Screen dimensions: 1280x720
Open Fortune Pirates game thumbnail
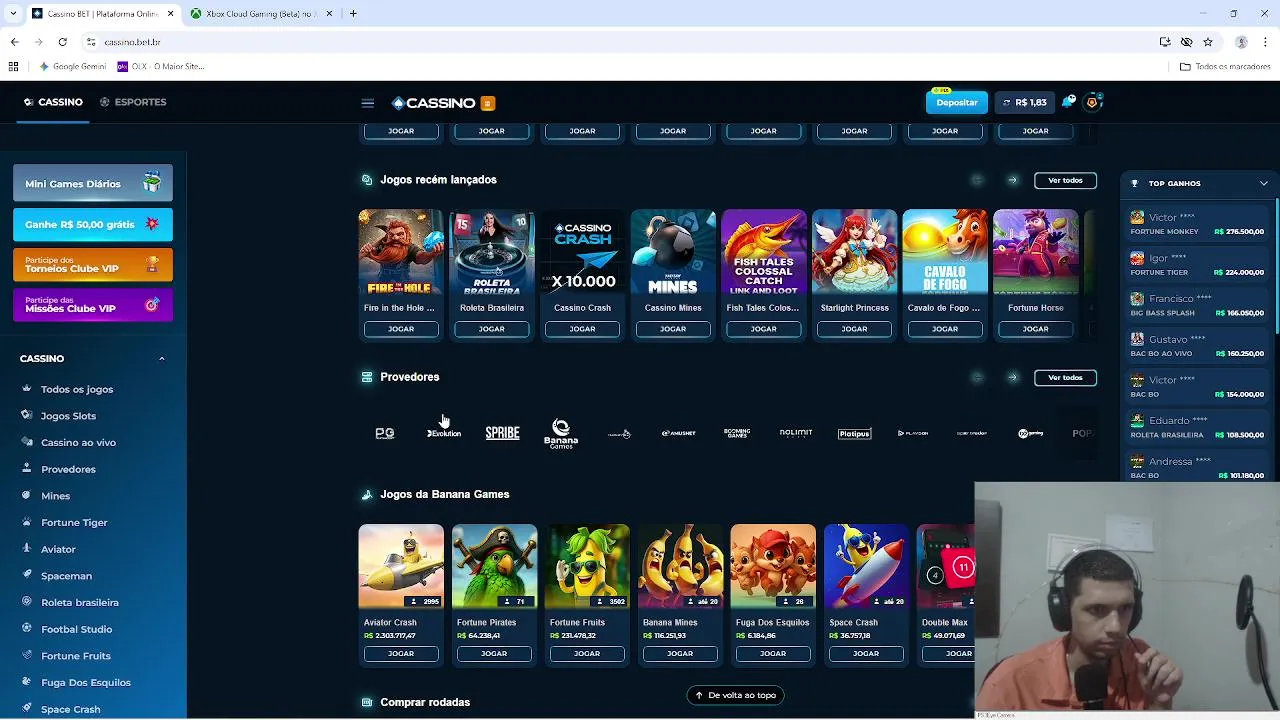(494, 566)
